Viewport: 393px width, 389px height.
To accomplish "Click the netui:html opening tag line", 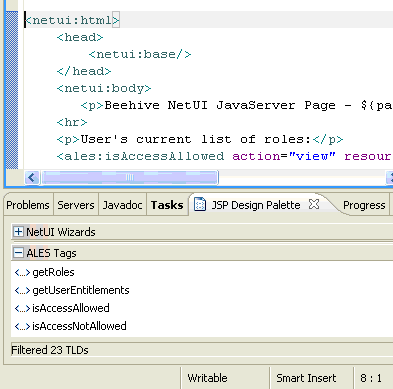I will click(72, 20).
